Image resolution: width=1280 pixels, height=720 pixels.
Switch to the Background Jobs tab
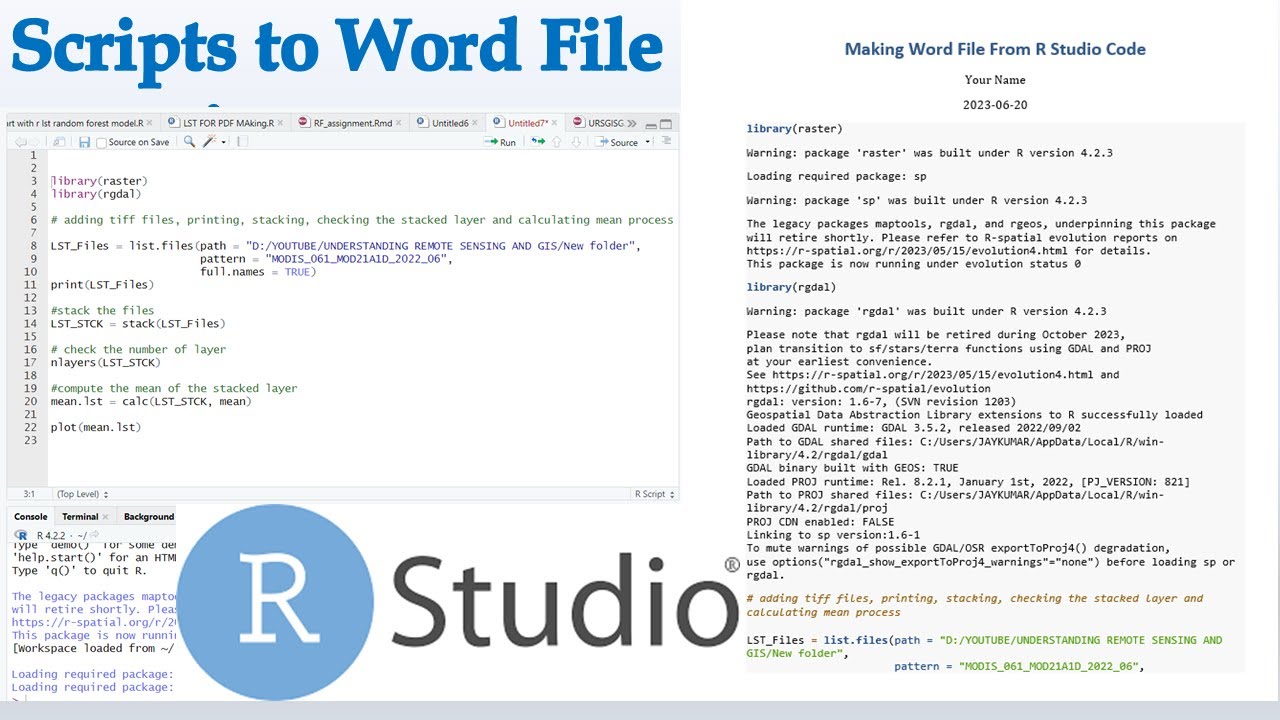click(149, 517)
